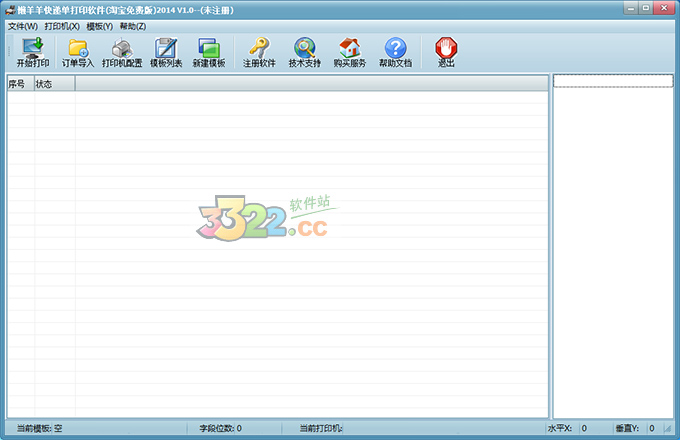Open 订单导入 (Order Import) from toolbar
This screenshot has width=680, height=440.
coord(77,52)
